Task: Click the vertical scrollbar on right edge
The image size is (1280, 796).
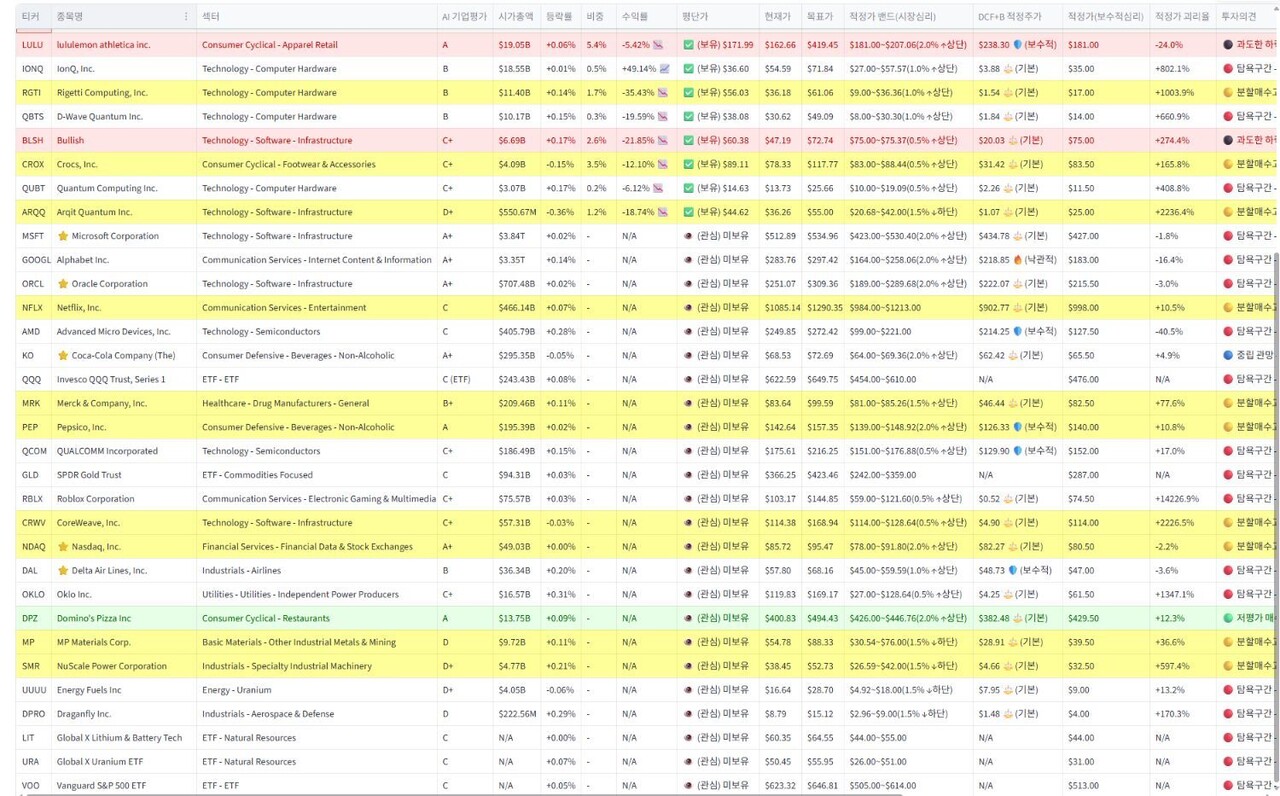Action: [1275, 400]
